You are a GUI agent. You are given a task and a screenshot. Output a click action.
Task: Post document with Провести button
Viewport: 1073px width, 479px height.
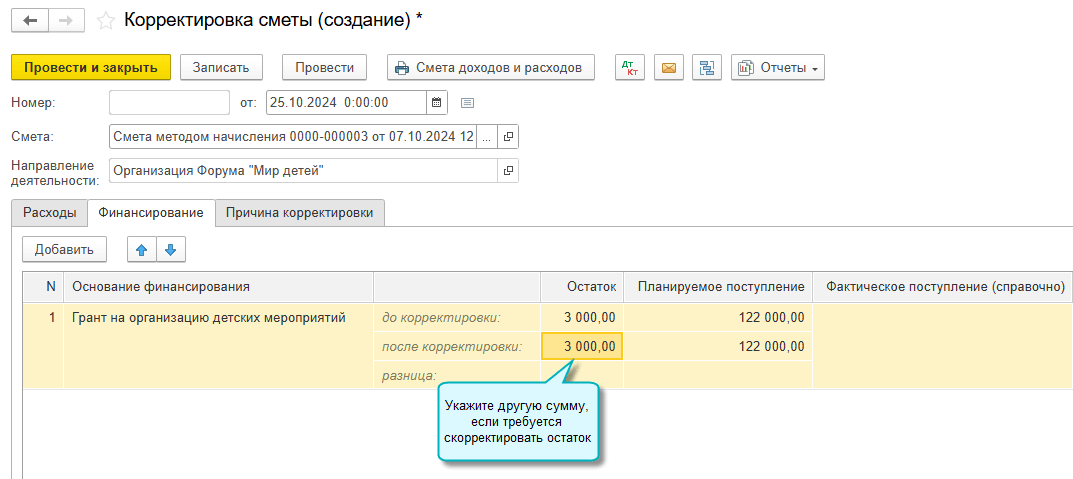coord(324,68)
